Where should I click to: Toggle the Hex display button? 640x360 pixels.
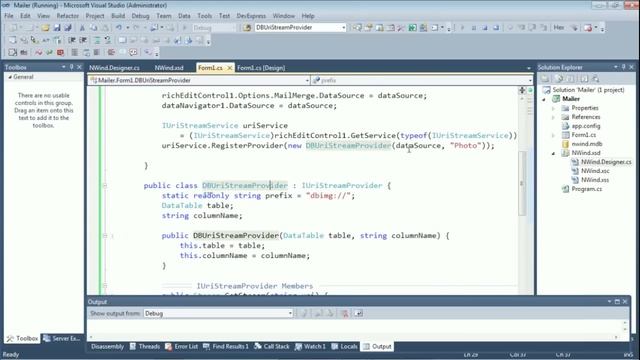tap(559, 27)
